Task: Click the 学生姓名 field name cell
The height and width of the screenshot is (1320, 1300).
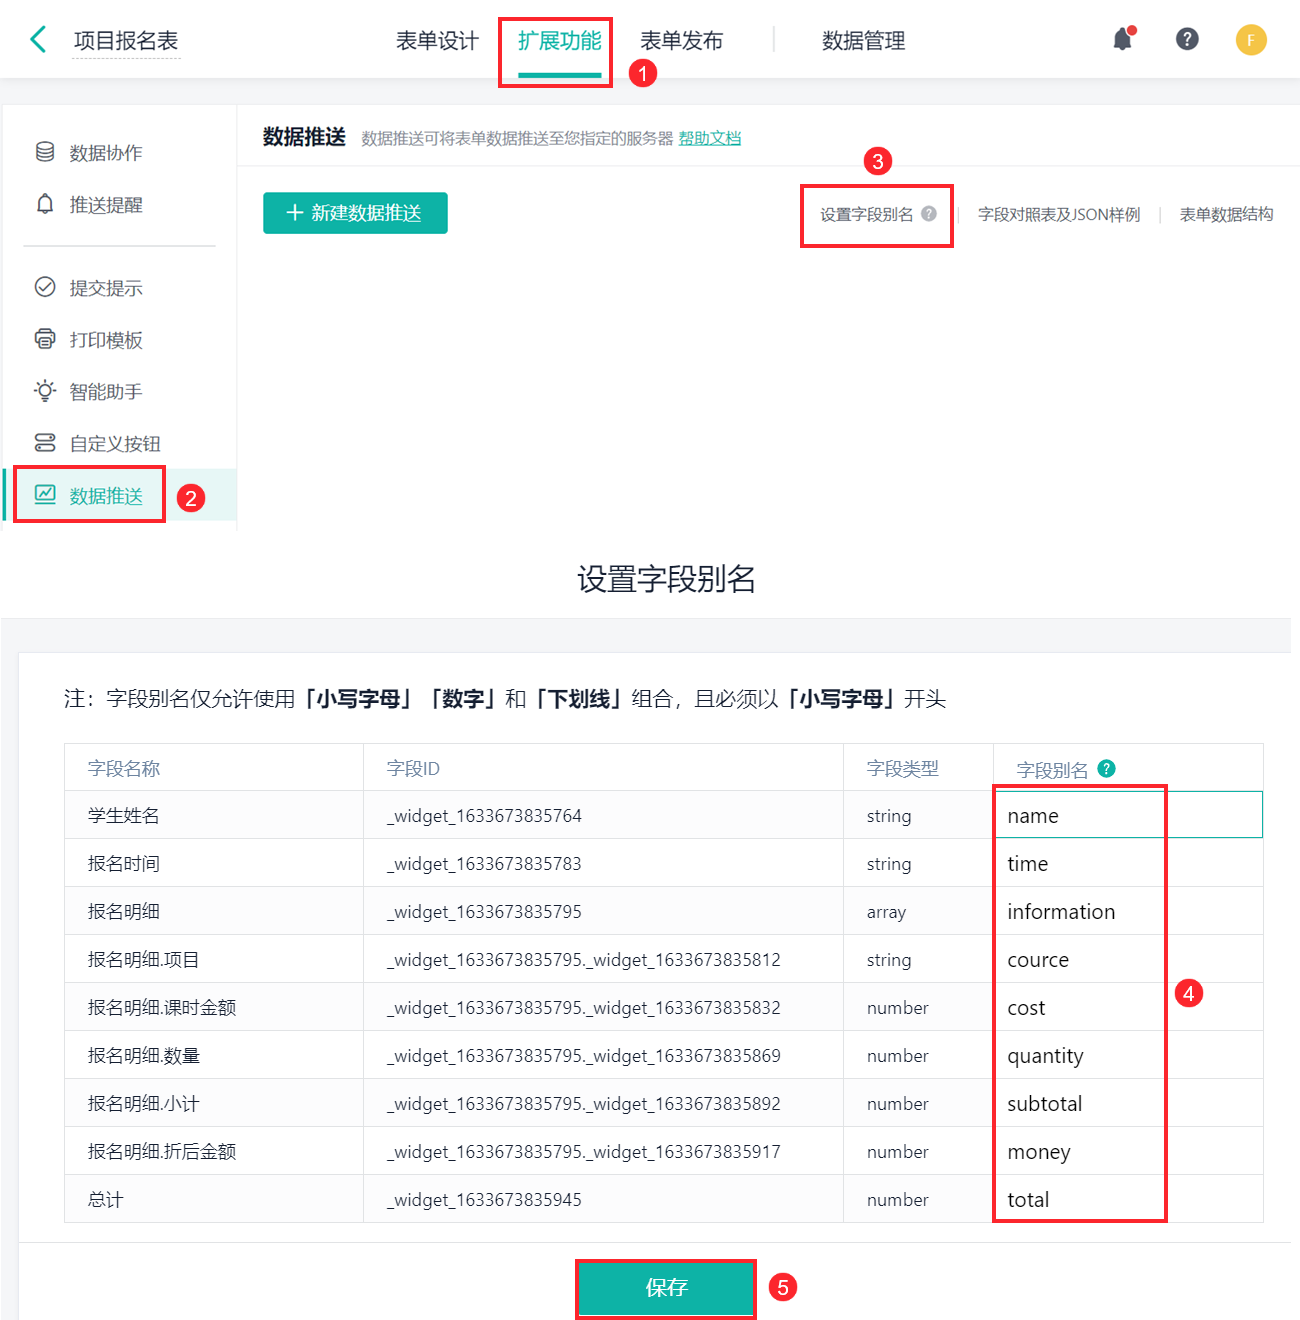Action: [214, 815]
